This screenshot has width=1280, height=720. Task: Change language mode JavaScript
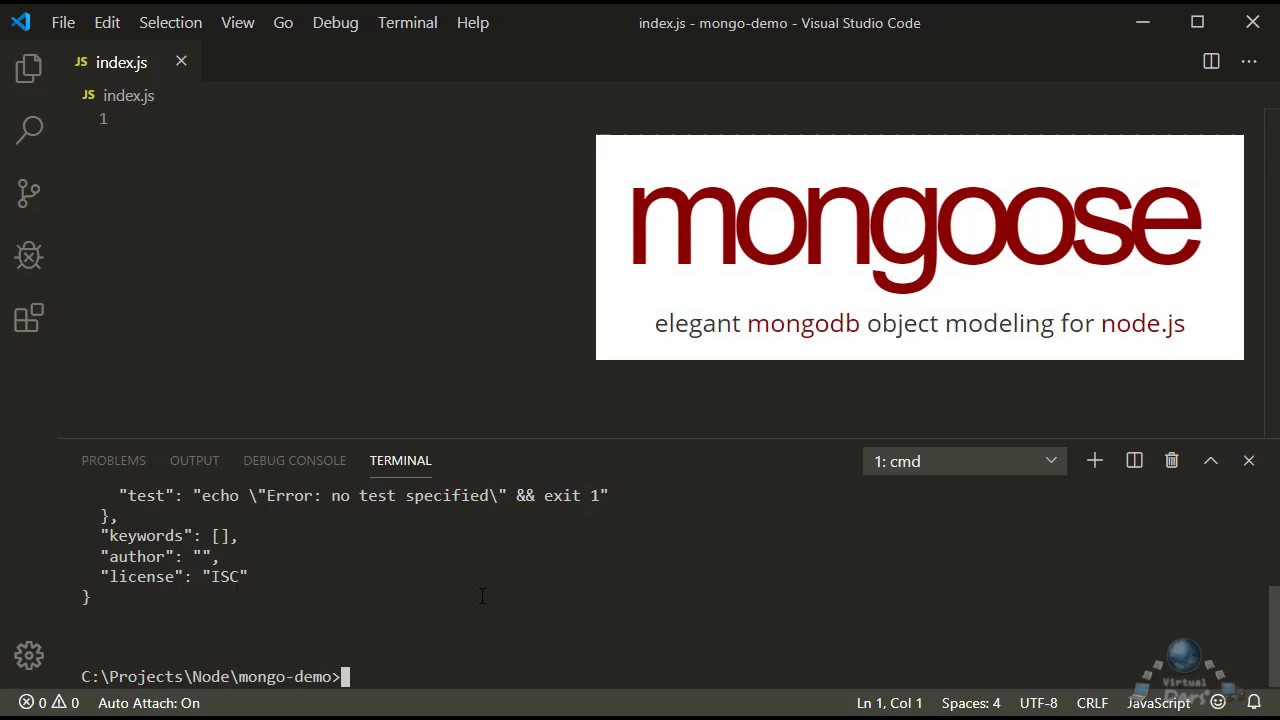(x=1159, y=703)
